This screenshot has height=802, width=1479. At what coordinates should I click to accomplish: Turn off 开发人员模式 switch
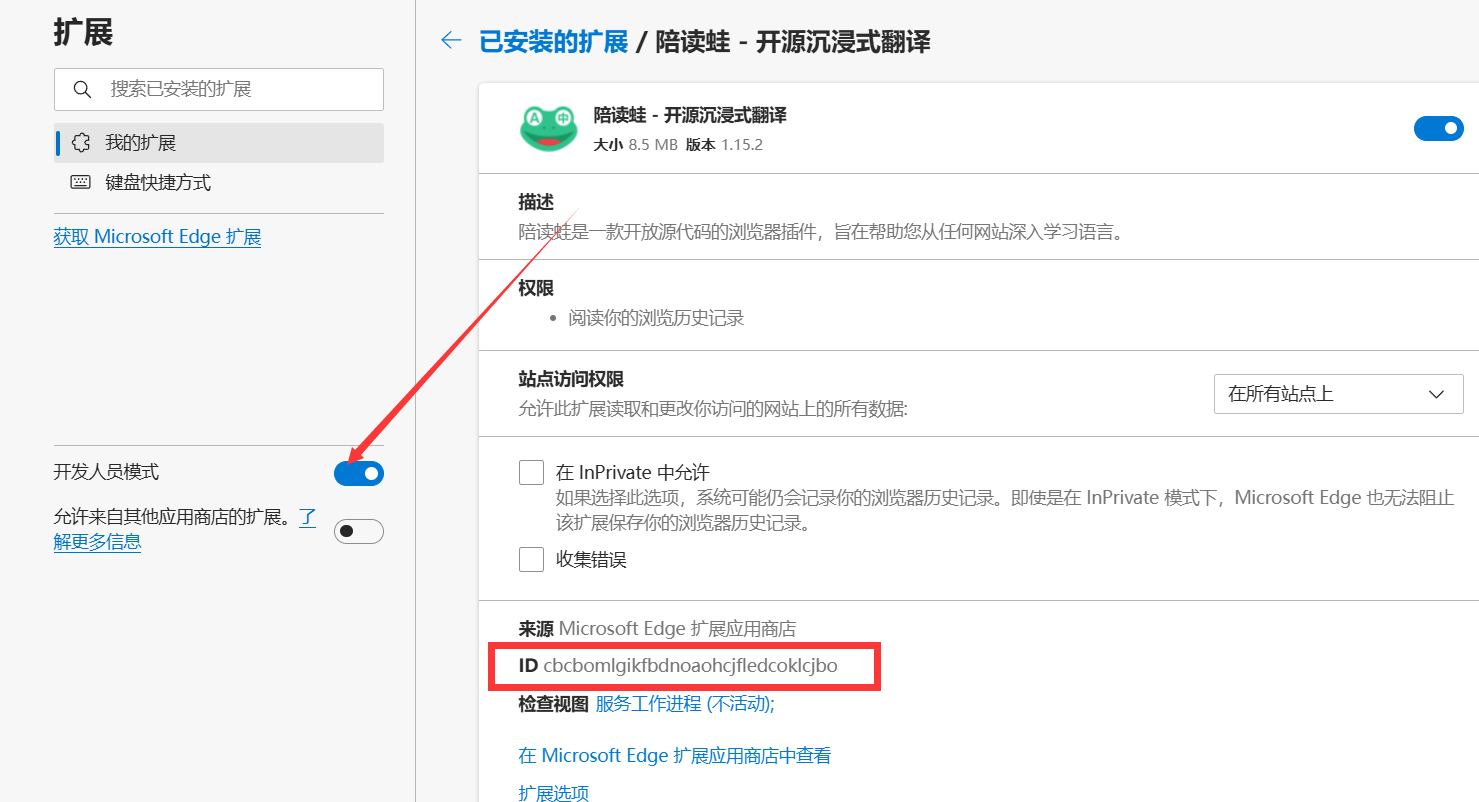coord(359,473)
